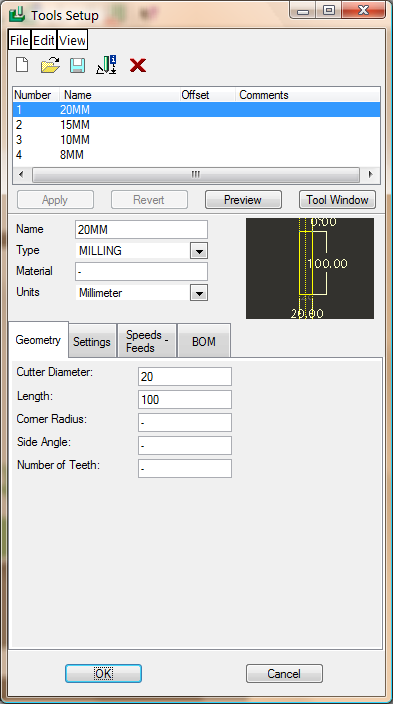This screenshot has height=704, width=393.
Task: Expand the Type MILLING dropdown
Action: point(199,251)
